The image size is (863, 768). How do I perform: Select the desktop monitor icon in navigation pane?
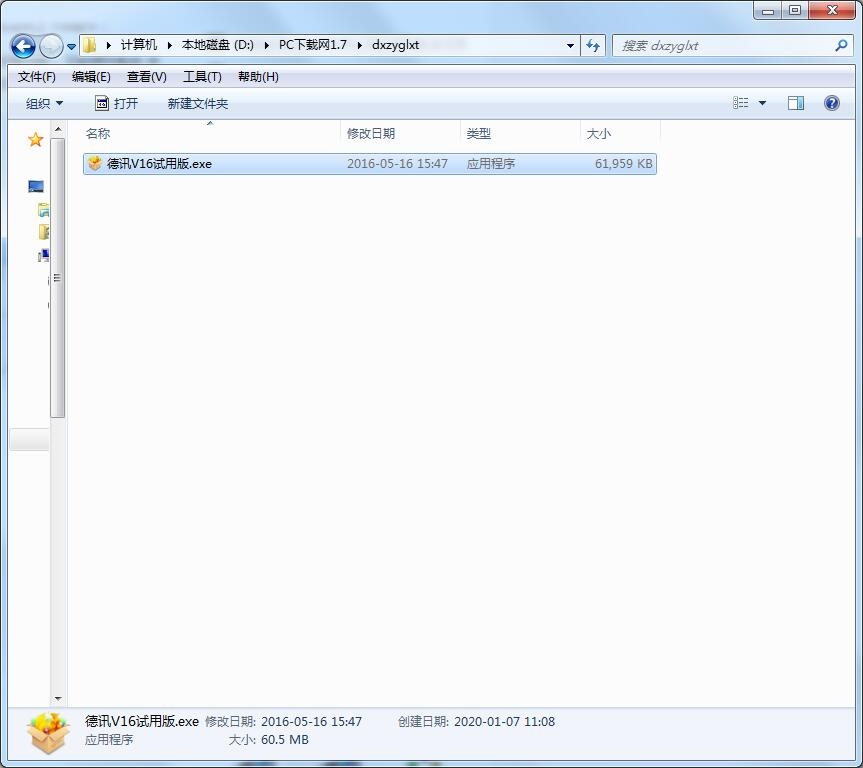36,187
